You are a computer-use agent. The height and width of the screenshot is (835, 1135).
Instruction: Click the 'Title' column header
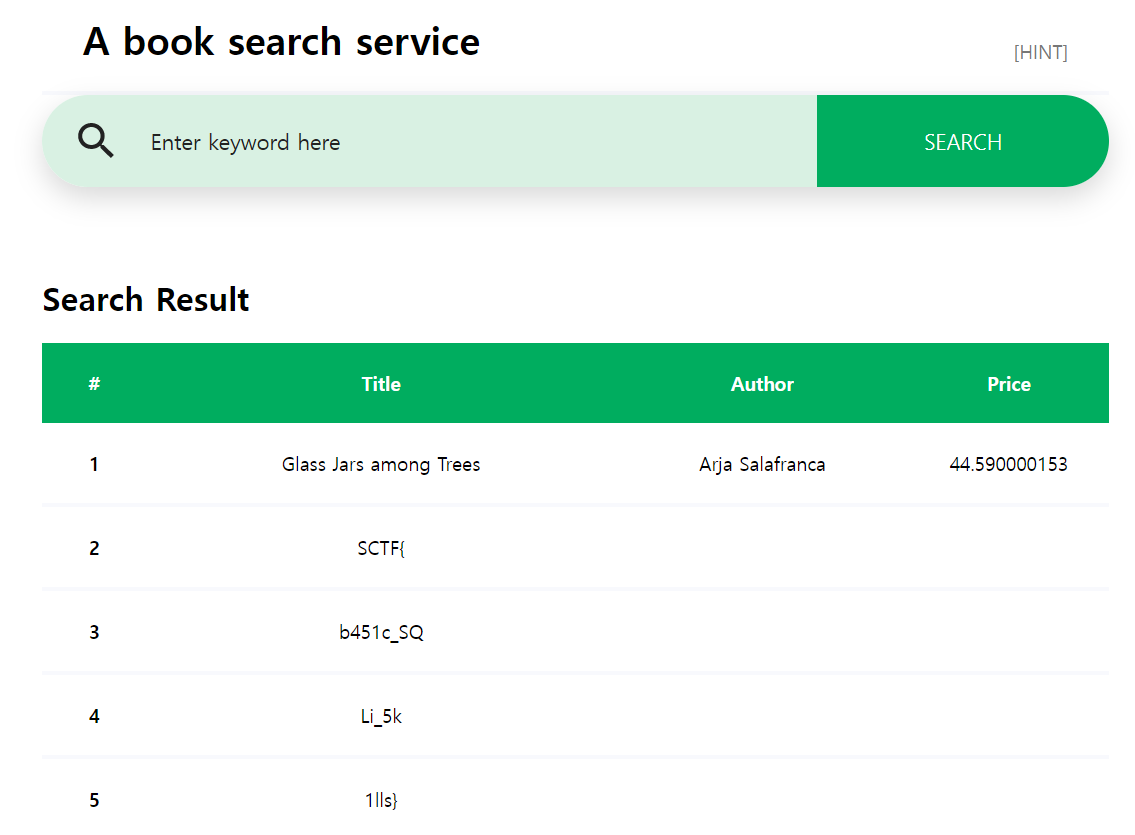(381, 383)
